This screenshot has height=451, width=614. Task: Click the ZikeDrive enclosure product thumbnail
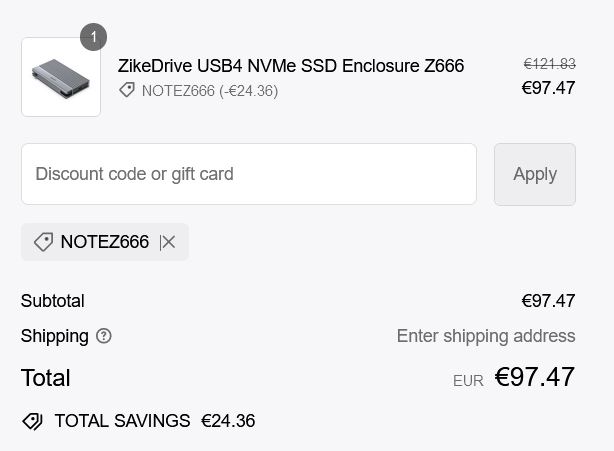click(x=61, y=77)
